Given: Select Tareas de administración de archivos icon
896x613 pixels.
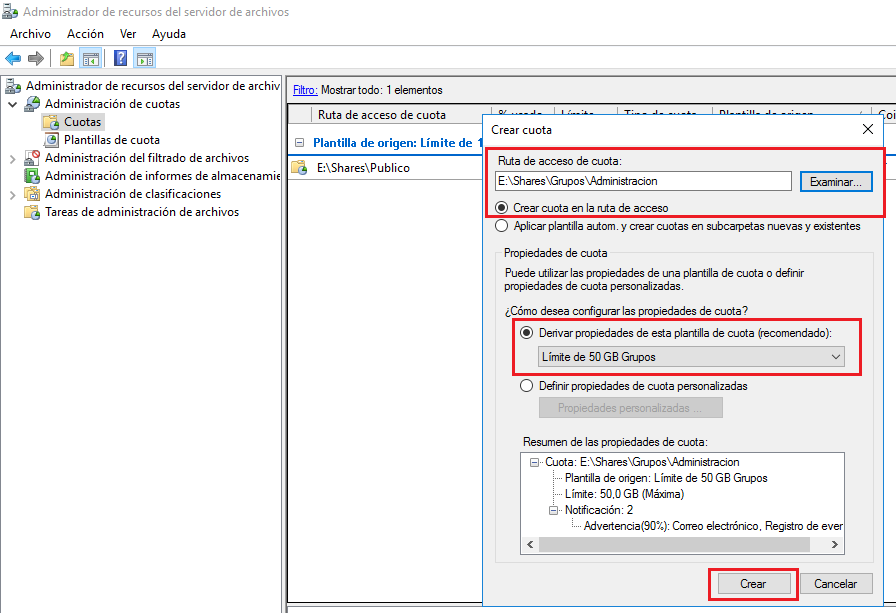Looking at the screenshot, I should (32, 212).
